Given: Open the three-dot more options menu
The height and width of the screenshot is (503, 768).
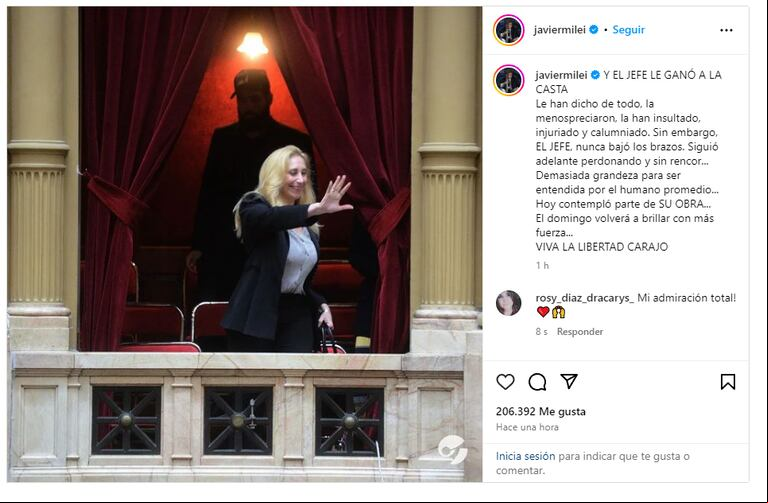Looking at the screenshot, I should (726, 30).
